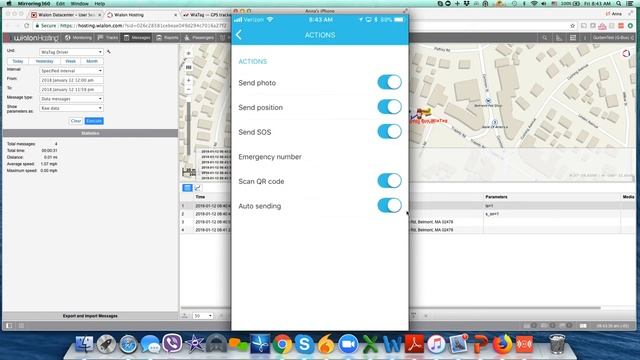
Task: Open Microsoft Excel from the Dock
Action: 370,344
